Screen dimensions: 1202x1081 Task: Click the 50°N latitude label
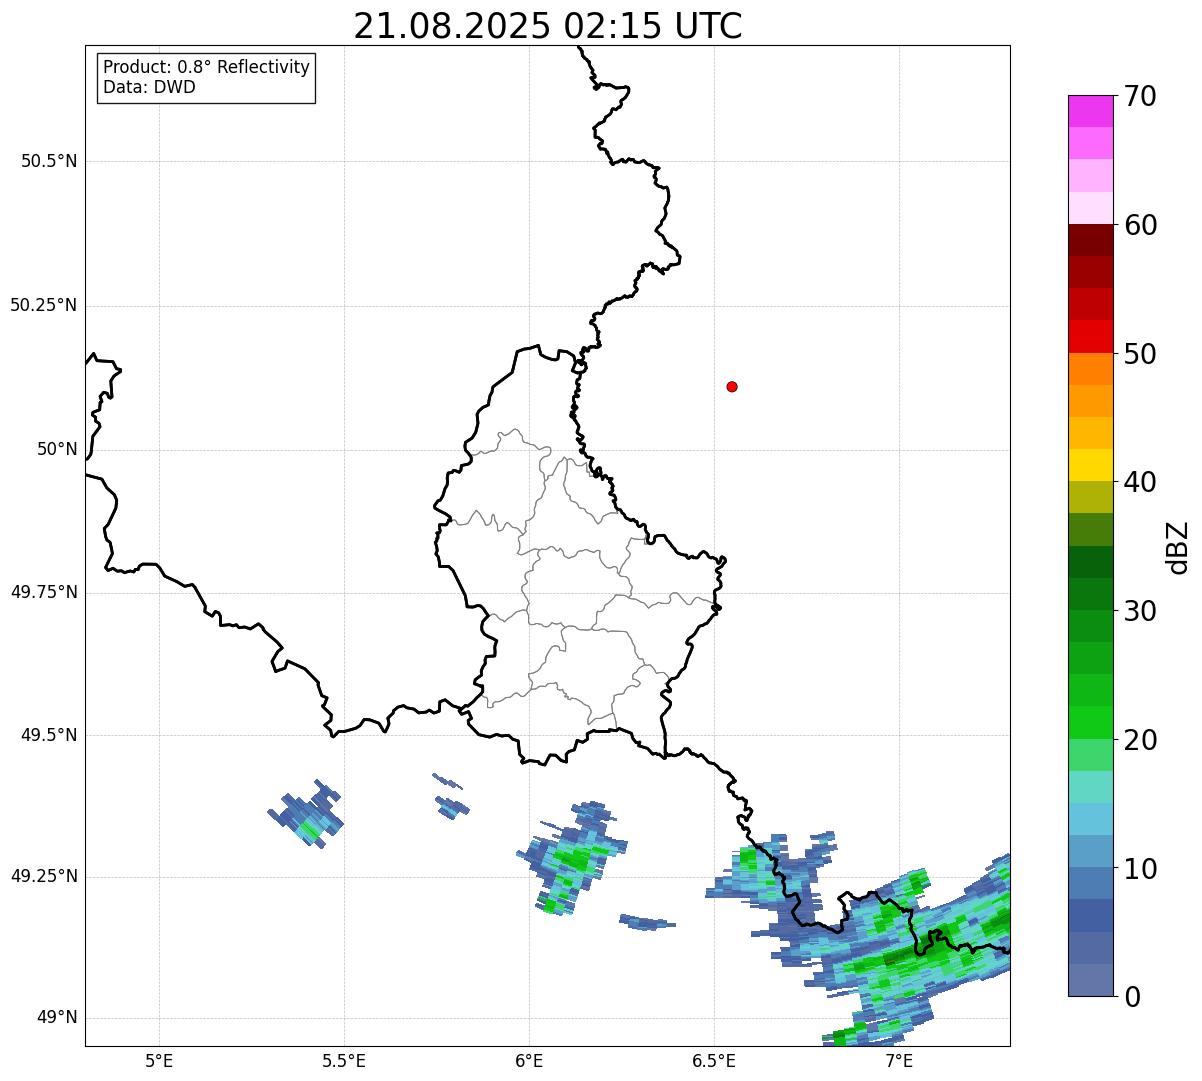(x=57, y=449)
